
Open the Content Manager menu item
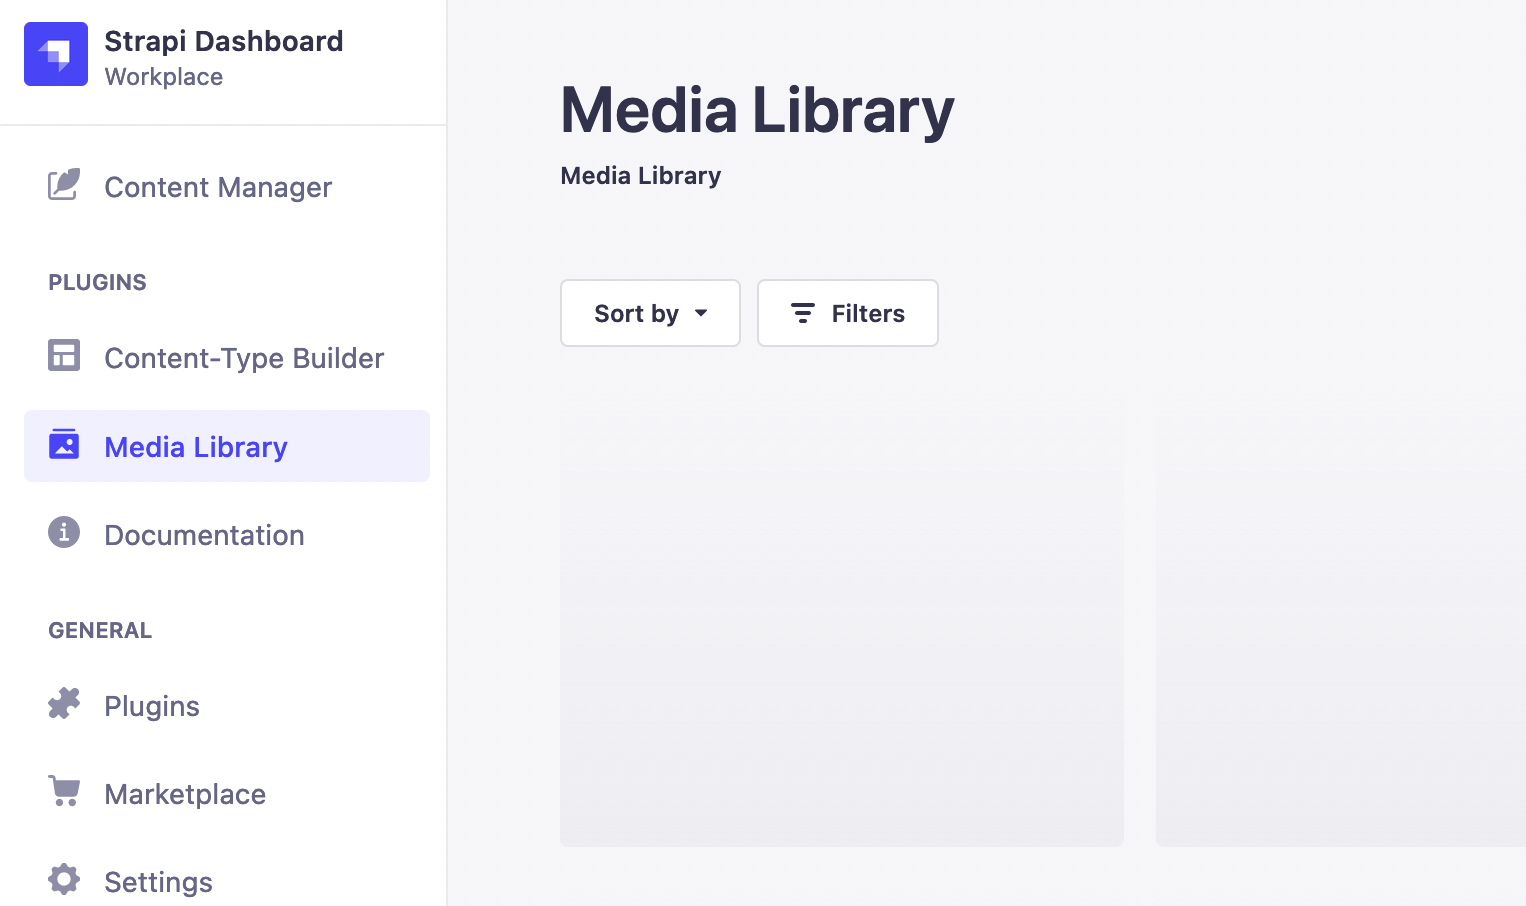(x=227, y=186)
